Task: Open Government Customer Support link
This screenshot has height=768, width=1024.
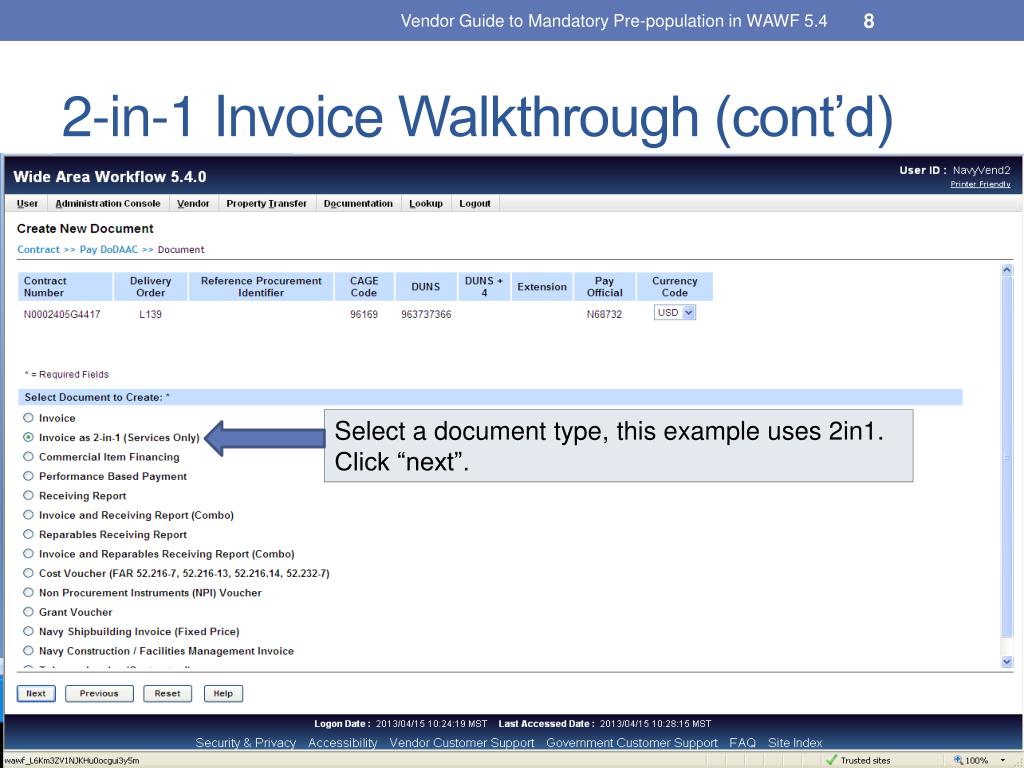Action: [632, 743]
